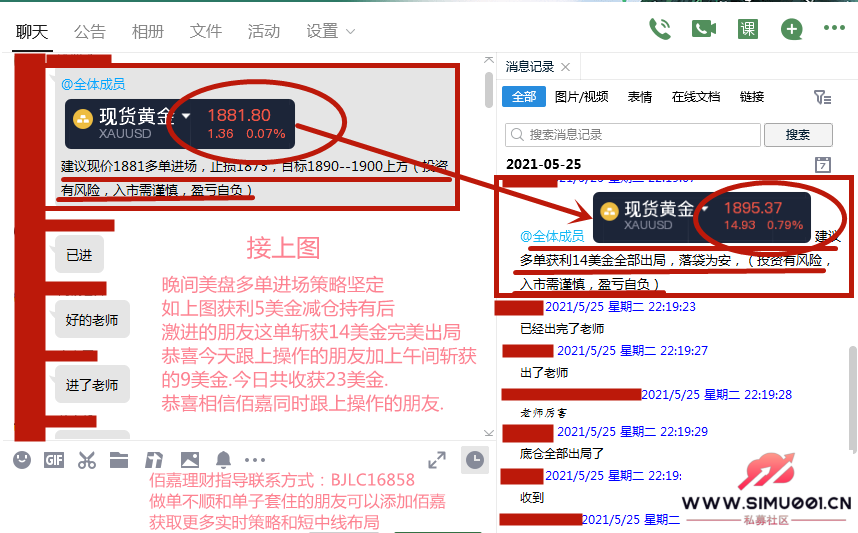Expand the 设置 dropdown menu
The width and height of the screenshot is (858, 533).
click(x=331, y=31)
